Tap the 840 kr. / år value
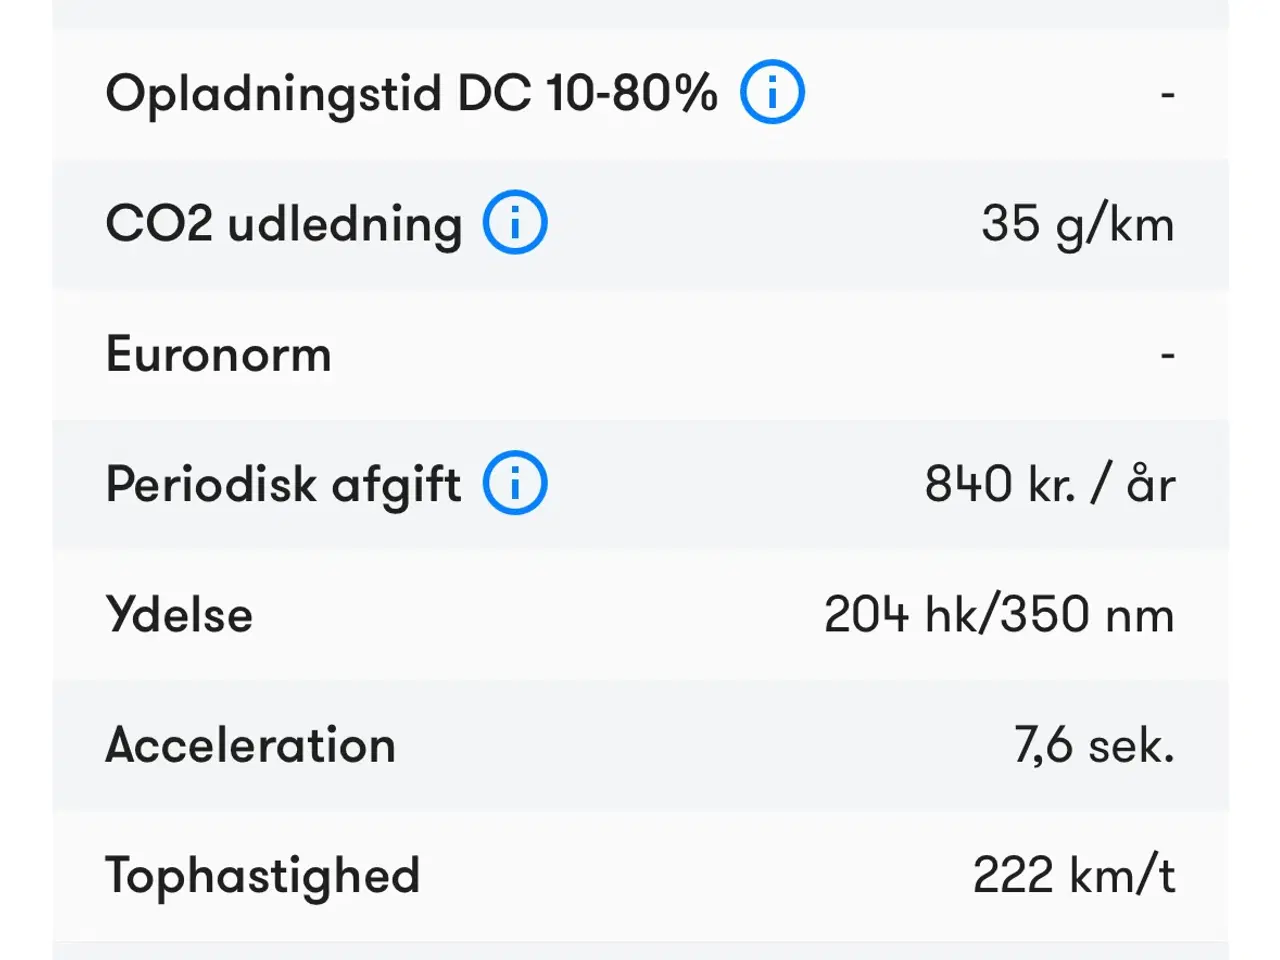Image resolution: width=1280 pixels, height=960 pixels. [x=1049, y=484]
